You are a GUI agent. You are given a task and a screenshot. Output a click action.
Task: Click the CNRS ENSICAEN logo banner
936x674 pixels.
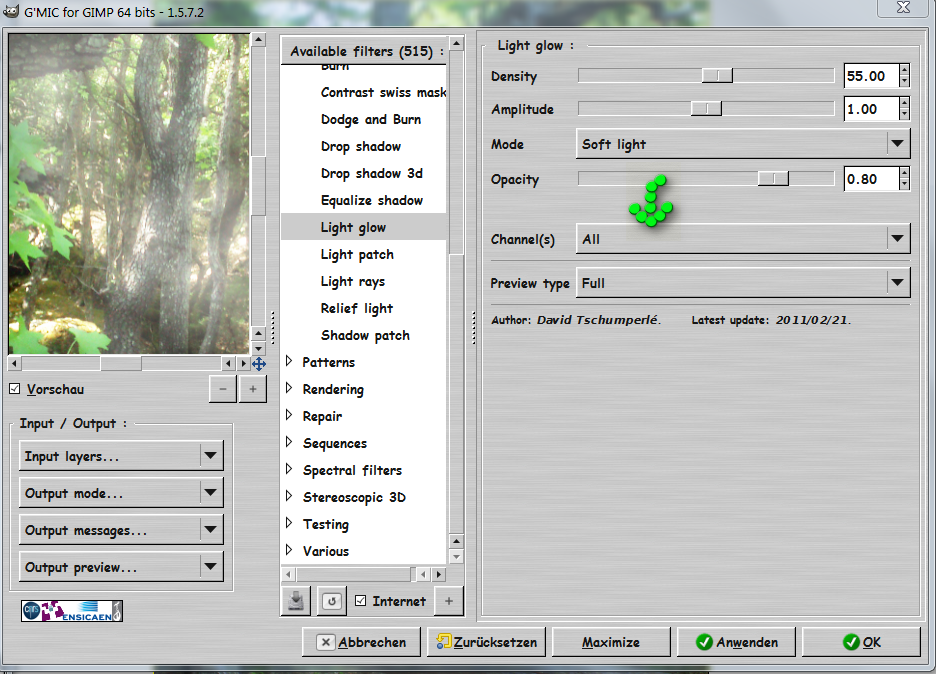[72, 611]
